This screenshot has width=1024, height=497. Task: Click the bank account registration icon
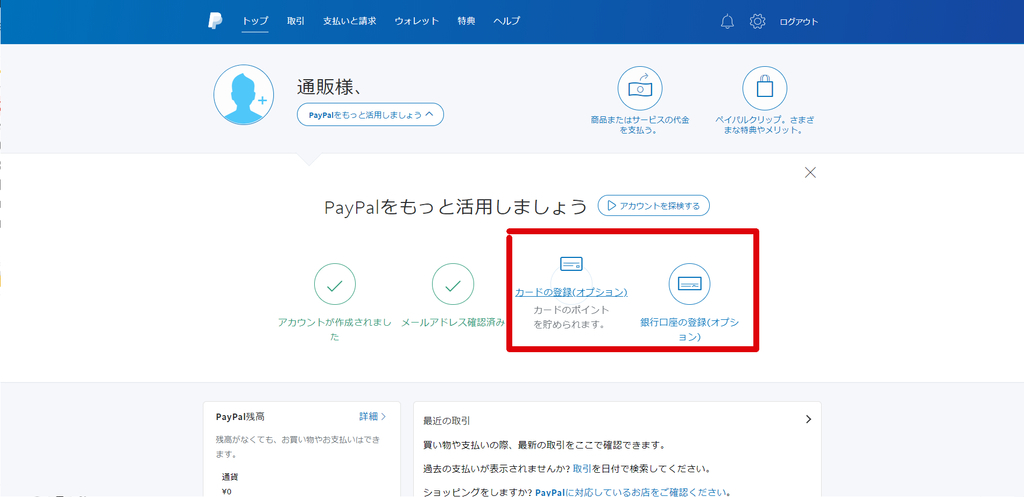pyautogui.click(x=690, y=284)
